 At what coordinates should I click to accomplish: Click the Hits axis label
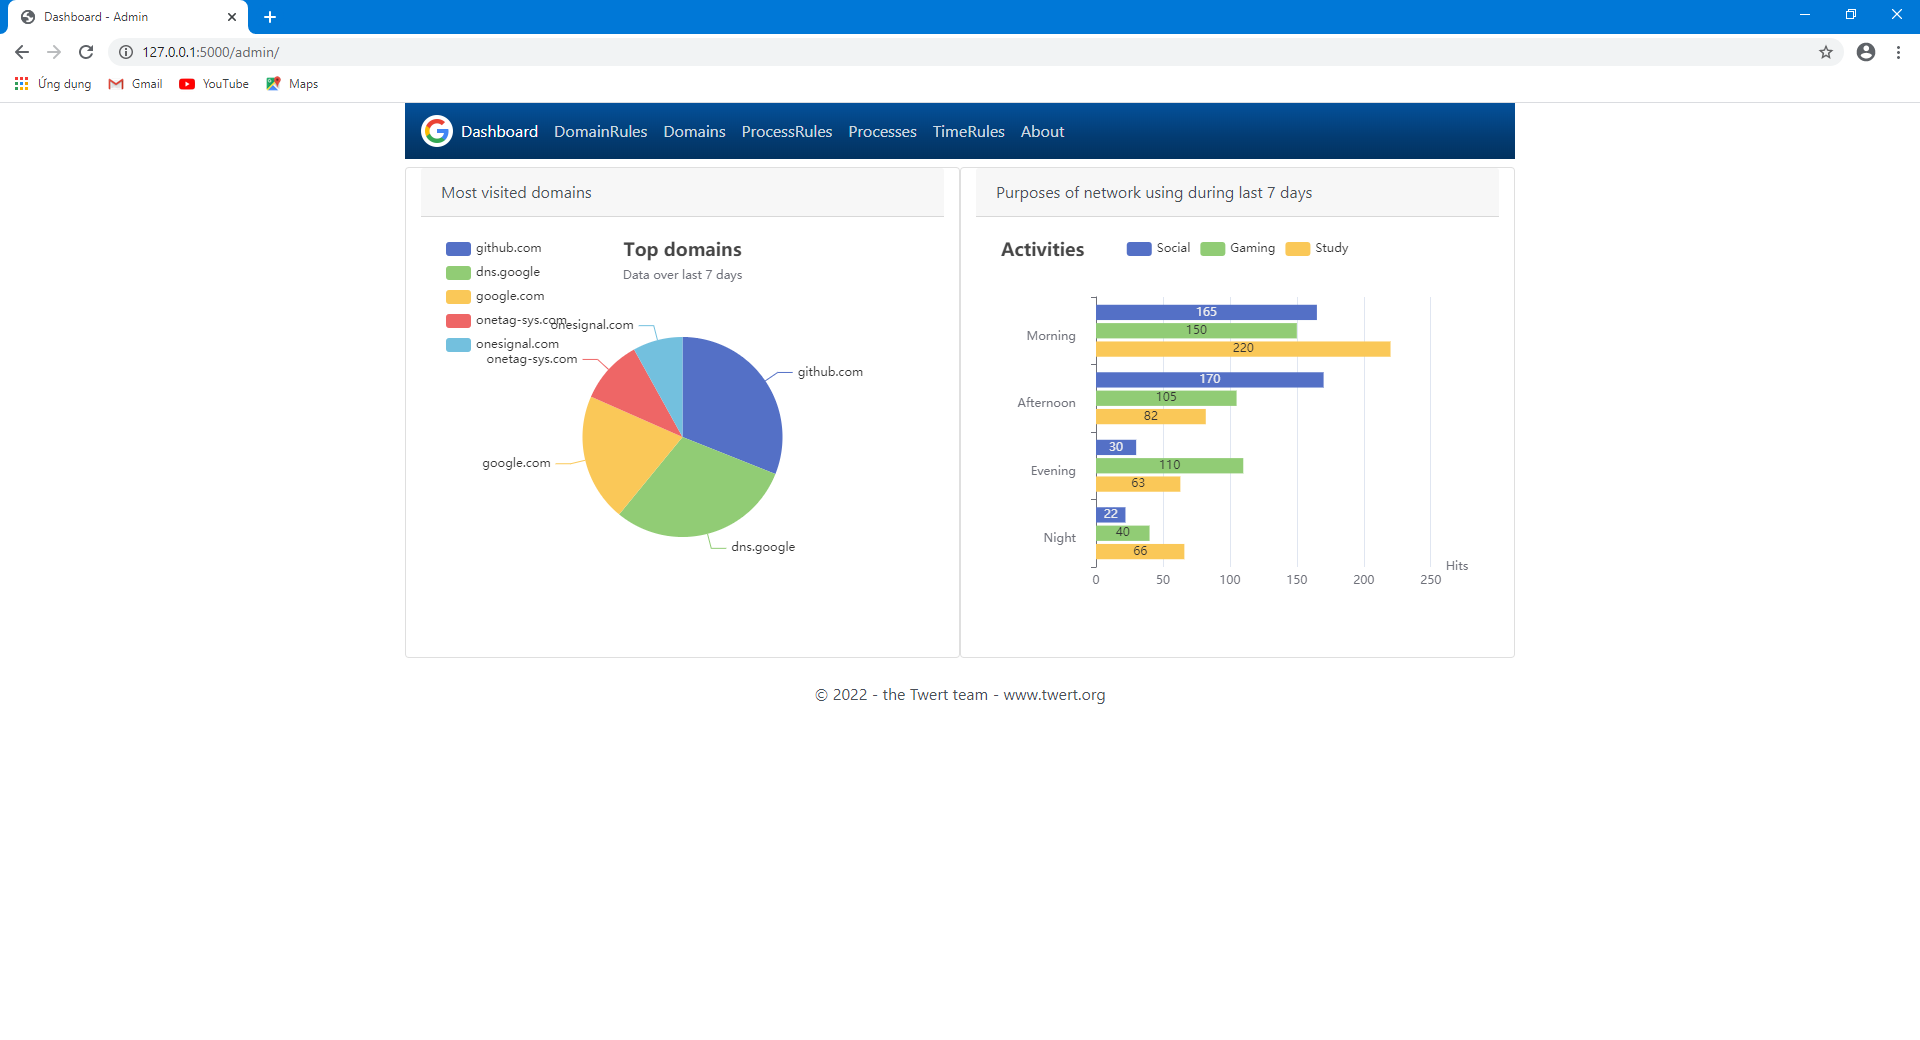click(x=1457, y=566)
